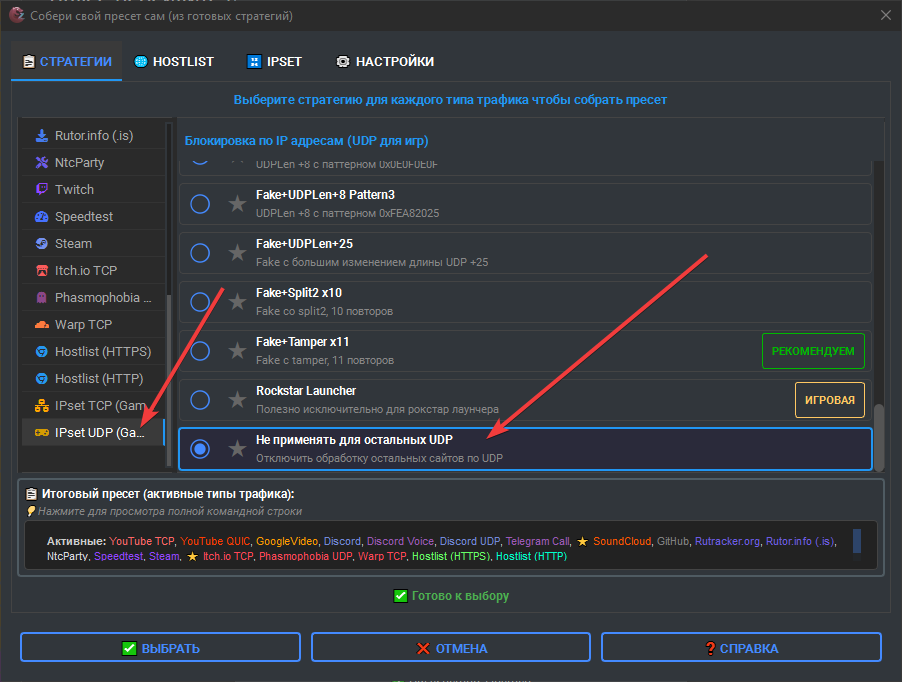The height and width of the screenshot is (682, 902).
Task: Select Hostlist (HTTPS) category
Action: coord(93,352)
